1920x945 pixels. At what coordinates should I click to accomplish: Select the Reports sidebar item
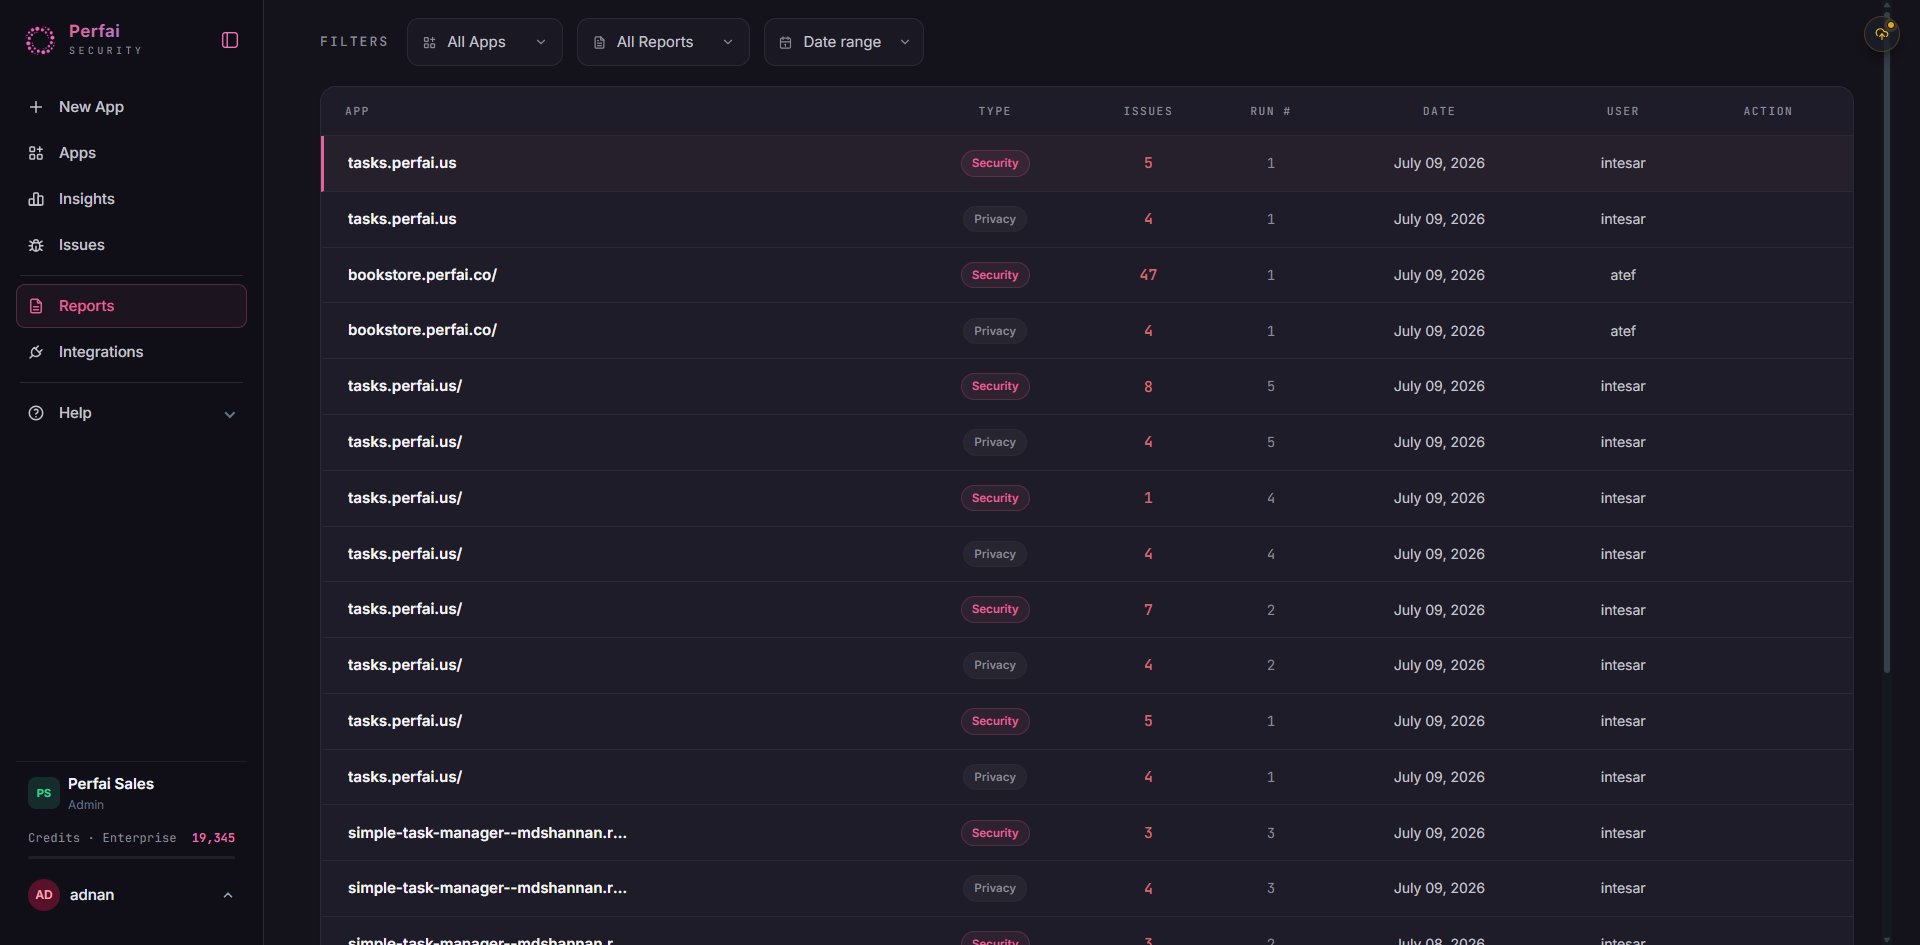click(x=131, y=306)
